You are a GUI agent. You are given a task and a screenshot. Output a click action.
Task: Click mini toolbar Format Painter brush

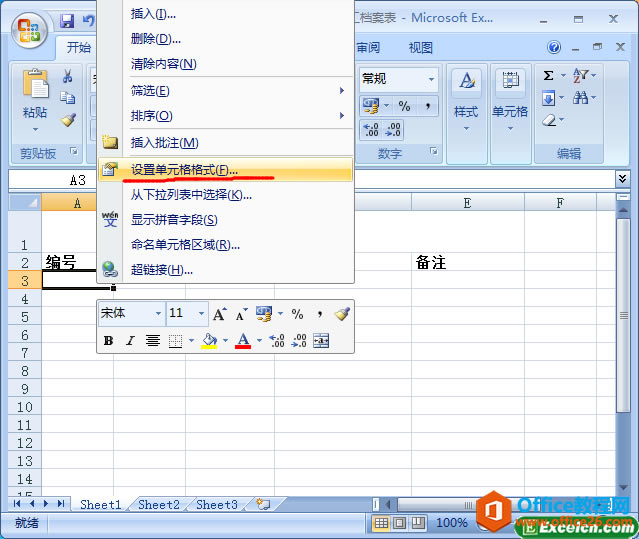click(x=342, y=314)
